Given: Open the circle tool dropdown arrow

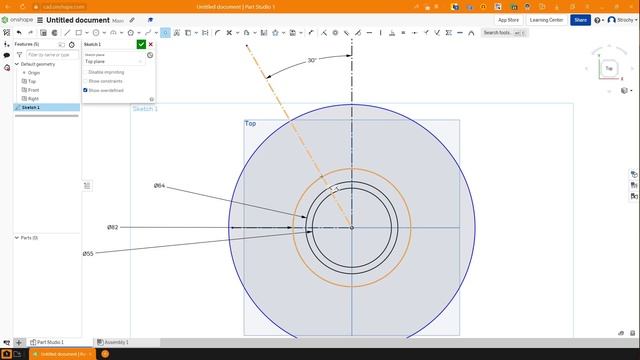Looking at the screenshot, I should point(104,33).
